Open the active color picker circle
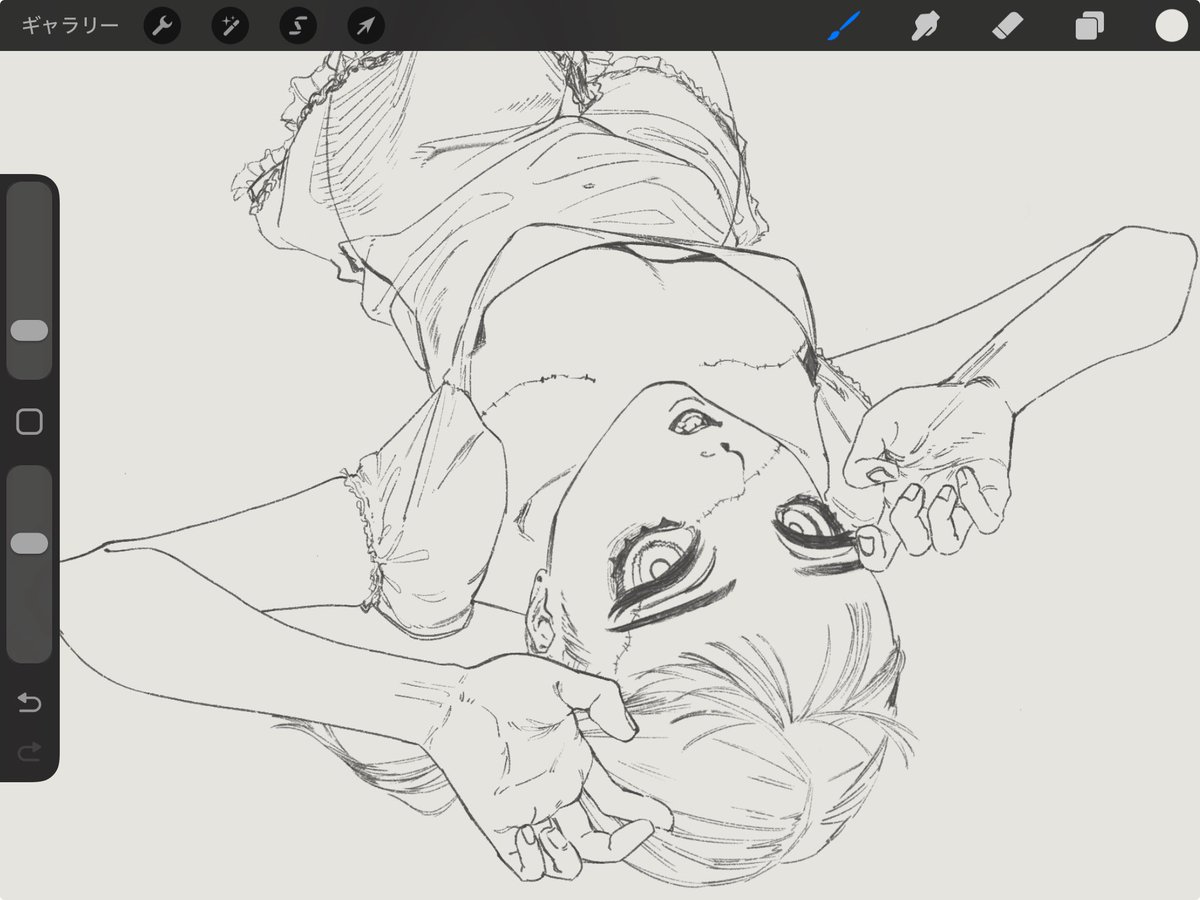1200x900 pixels. coord(1171,26)
